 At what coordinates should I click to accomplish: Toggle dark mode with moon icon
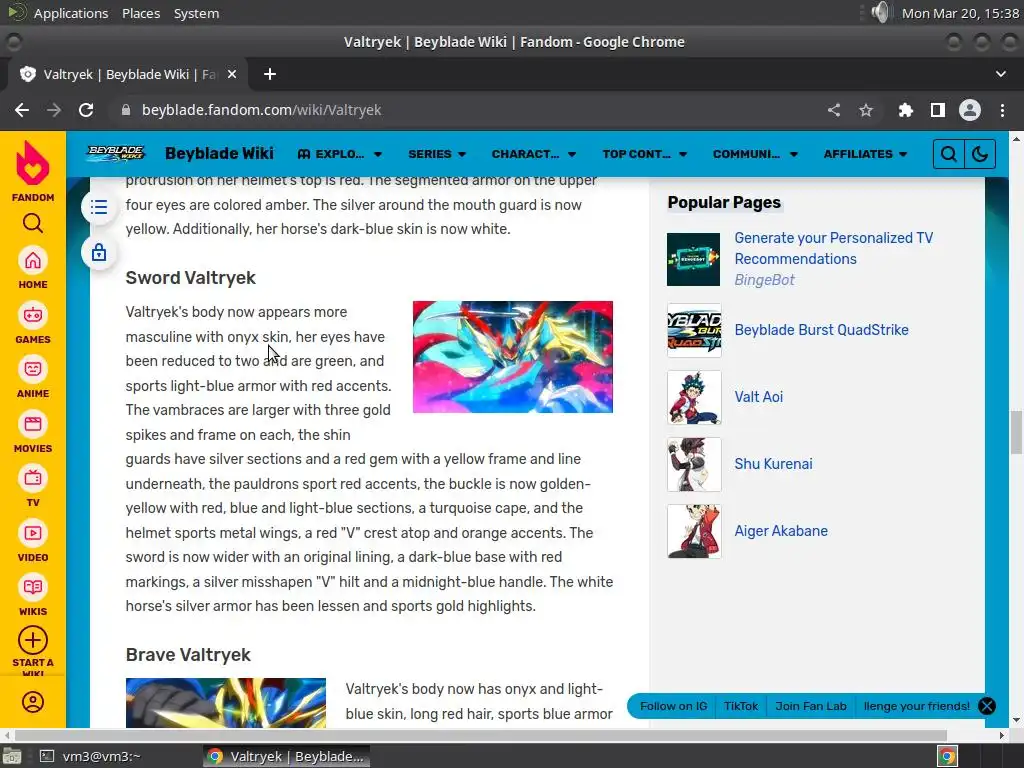tap(980, 154)
